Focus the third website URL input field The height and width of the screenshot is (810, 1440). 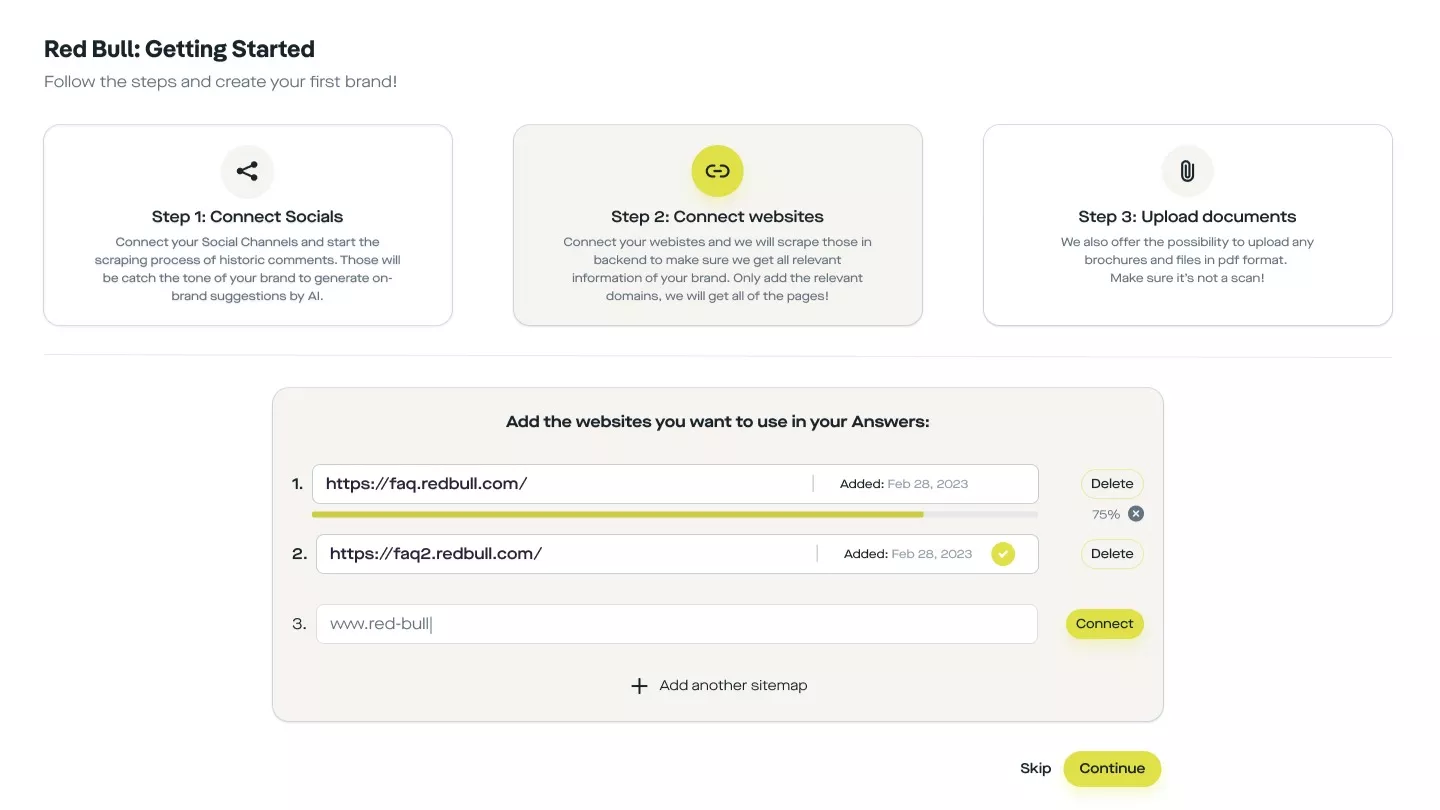click(676, 624)
